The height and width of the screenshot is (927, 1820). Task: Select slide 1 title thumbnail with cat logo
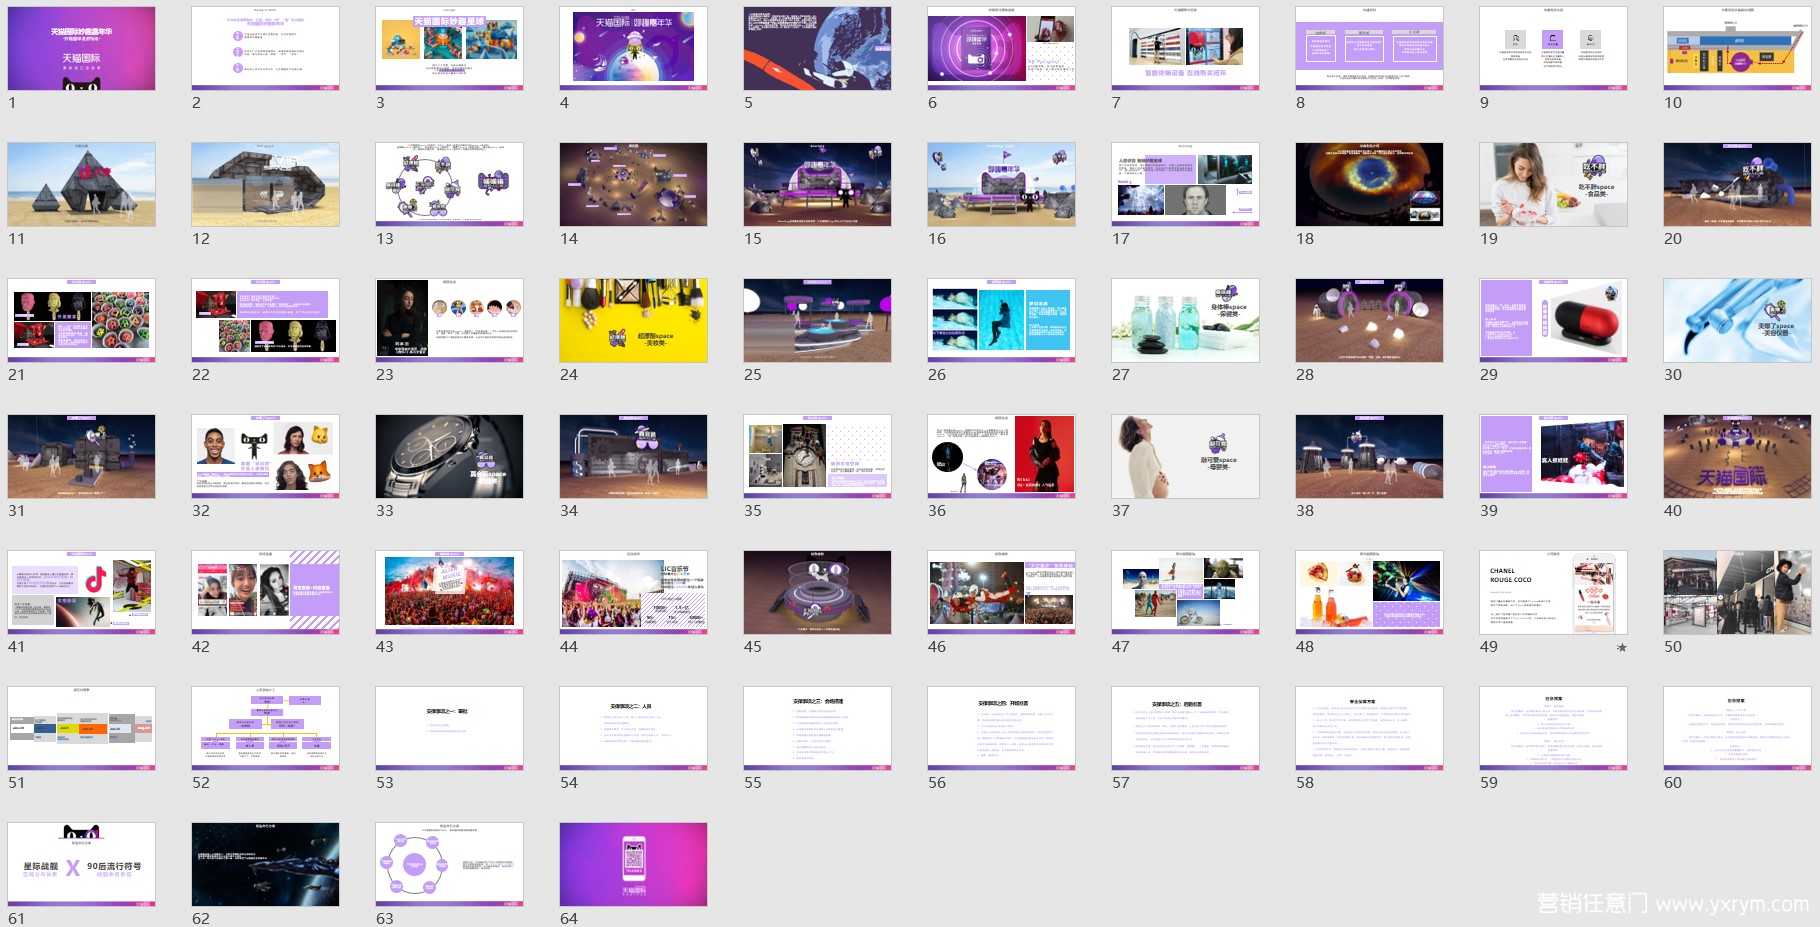[81, 48]
